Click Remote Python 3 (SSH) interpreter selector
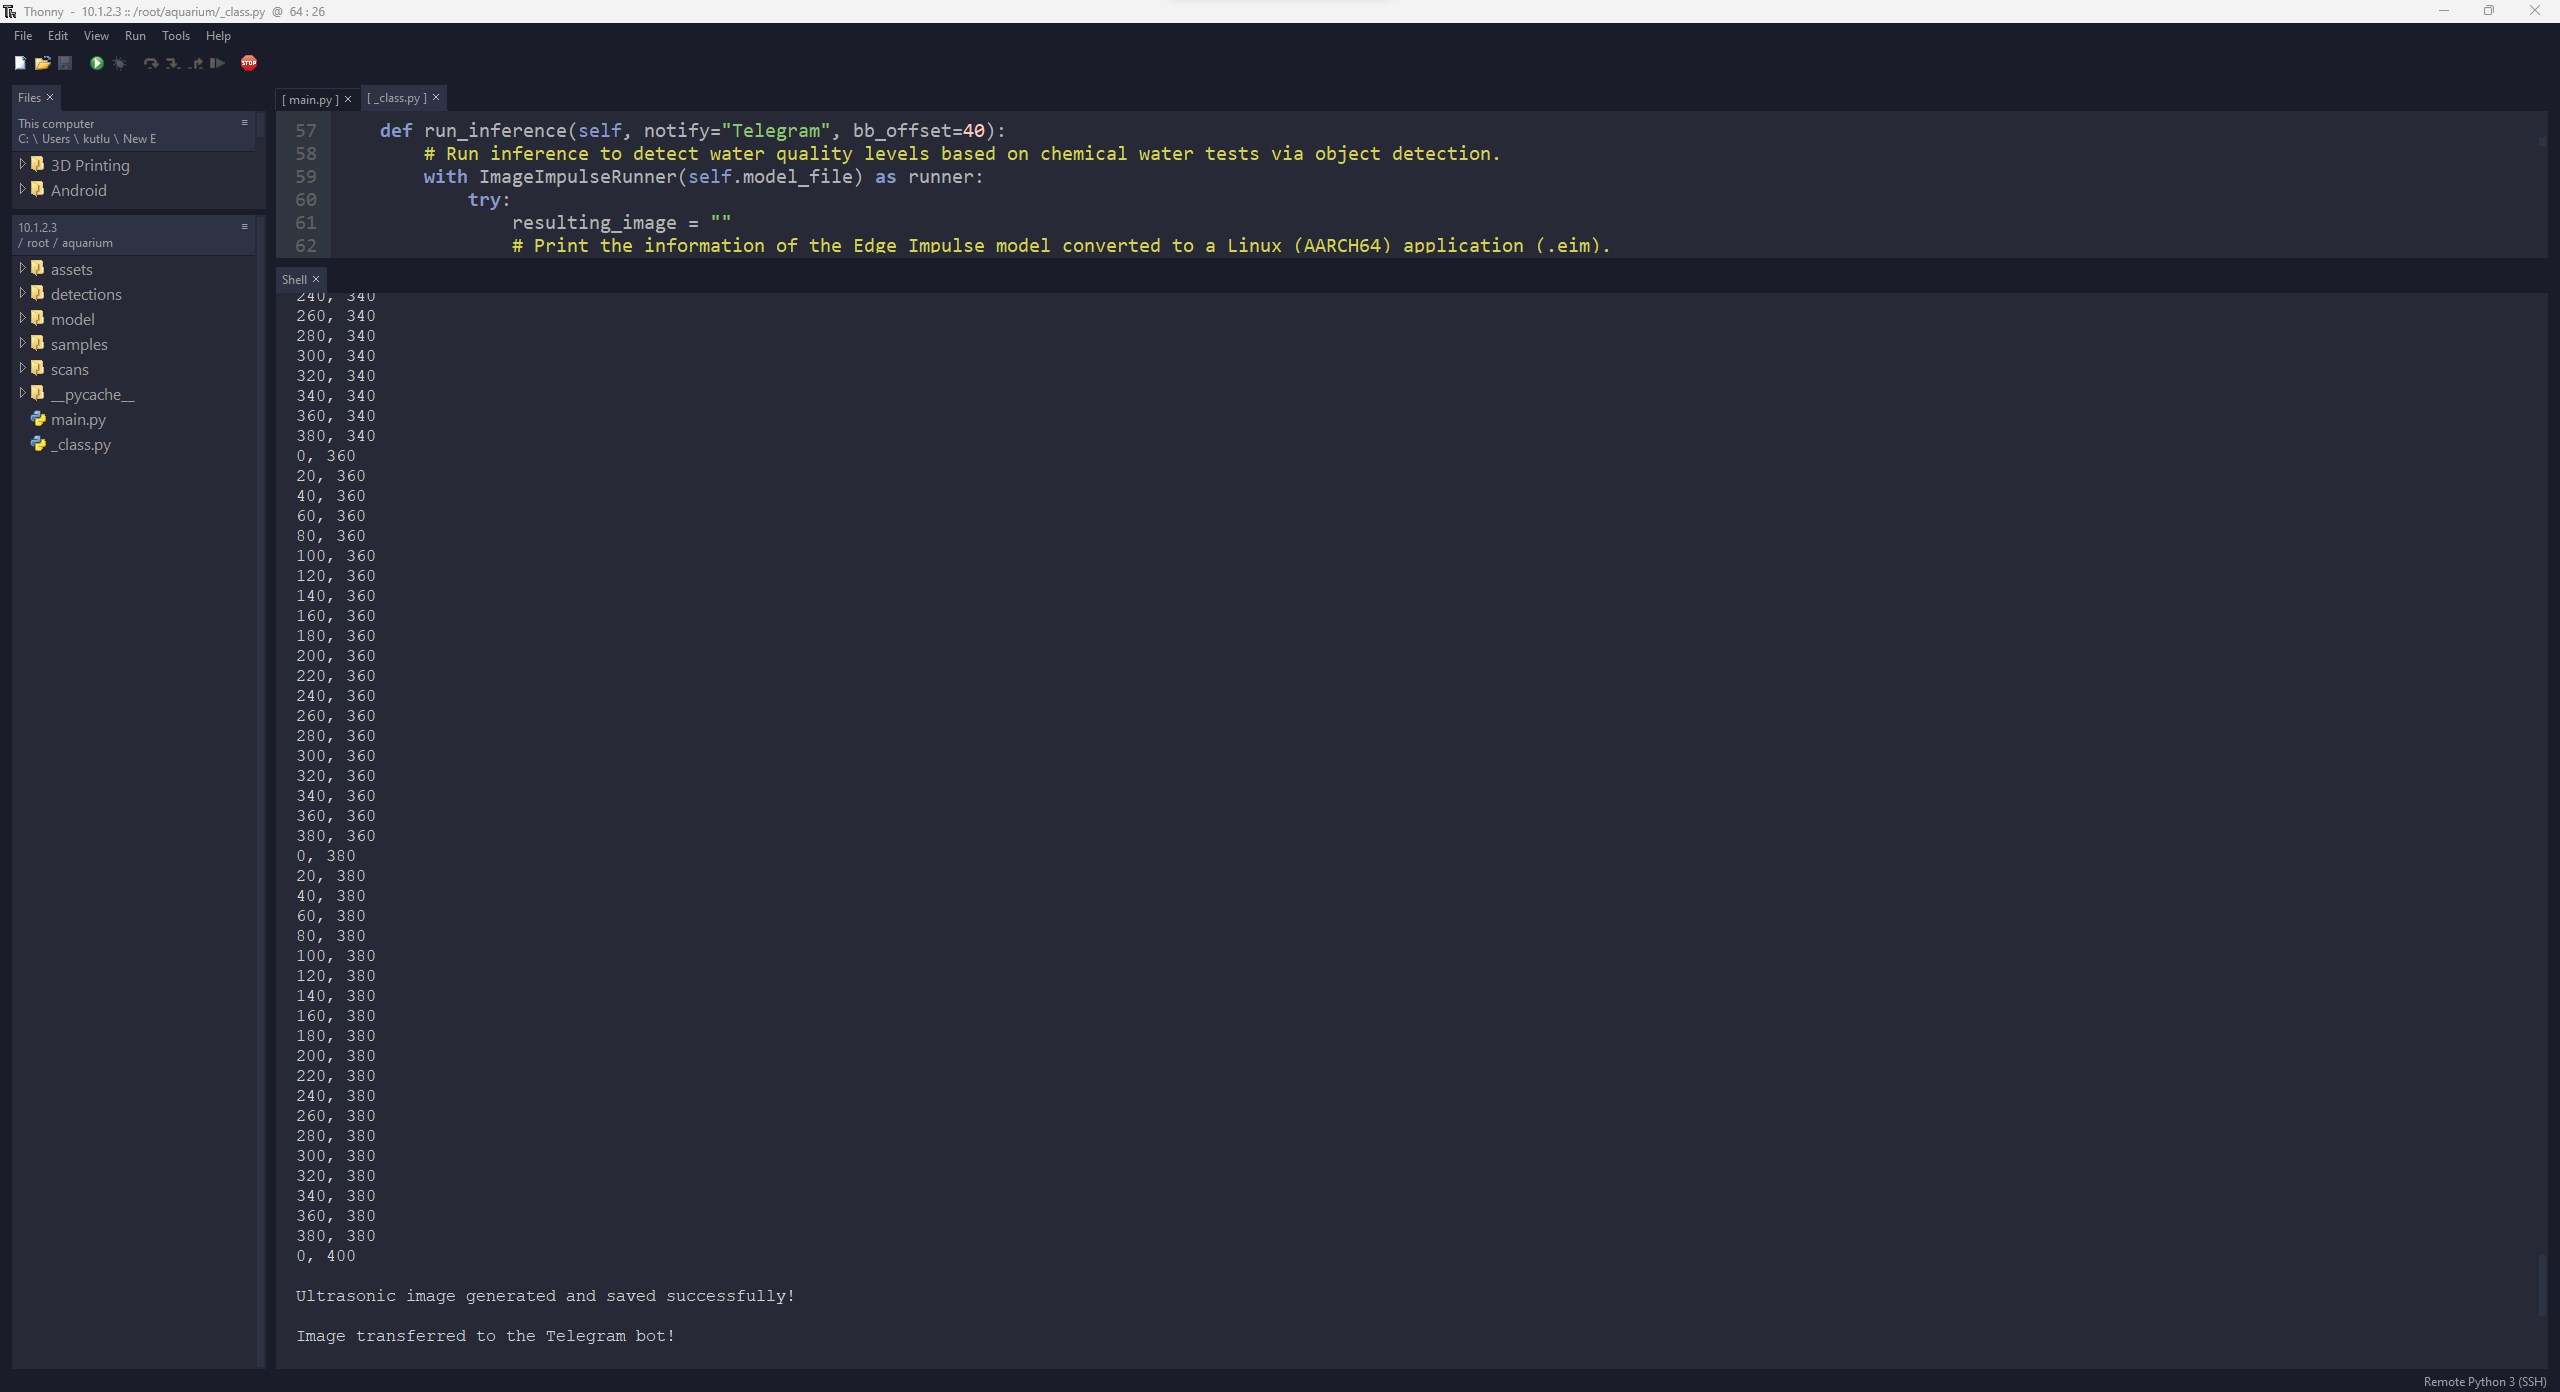This screenshot has height=1392, width=2560. pyautogui.click(x=2484, y=1381)
